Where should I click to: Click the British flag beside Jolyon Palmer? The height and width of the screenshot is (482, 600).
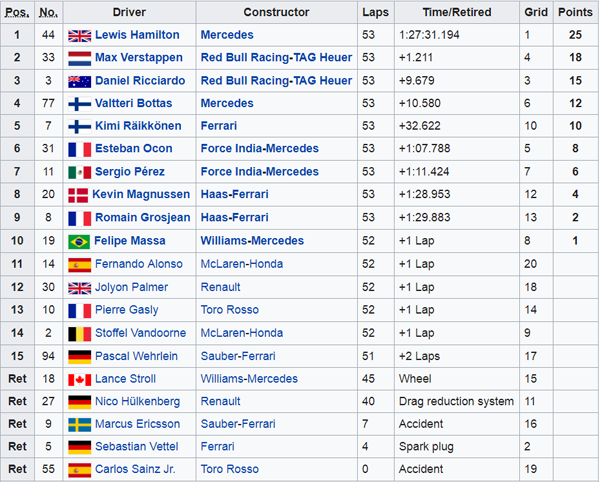[x=80, y=288]
